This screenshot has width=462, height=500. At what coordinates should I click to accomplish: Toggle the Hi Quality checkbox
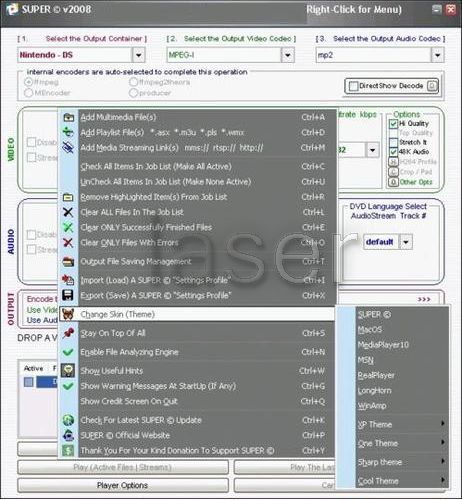(x=394, y=124)
